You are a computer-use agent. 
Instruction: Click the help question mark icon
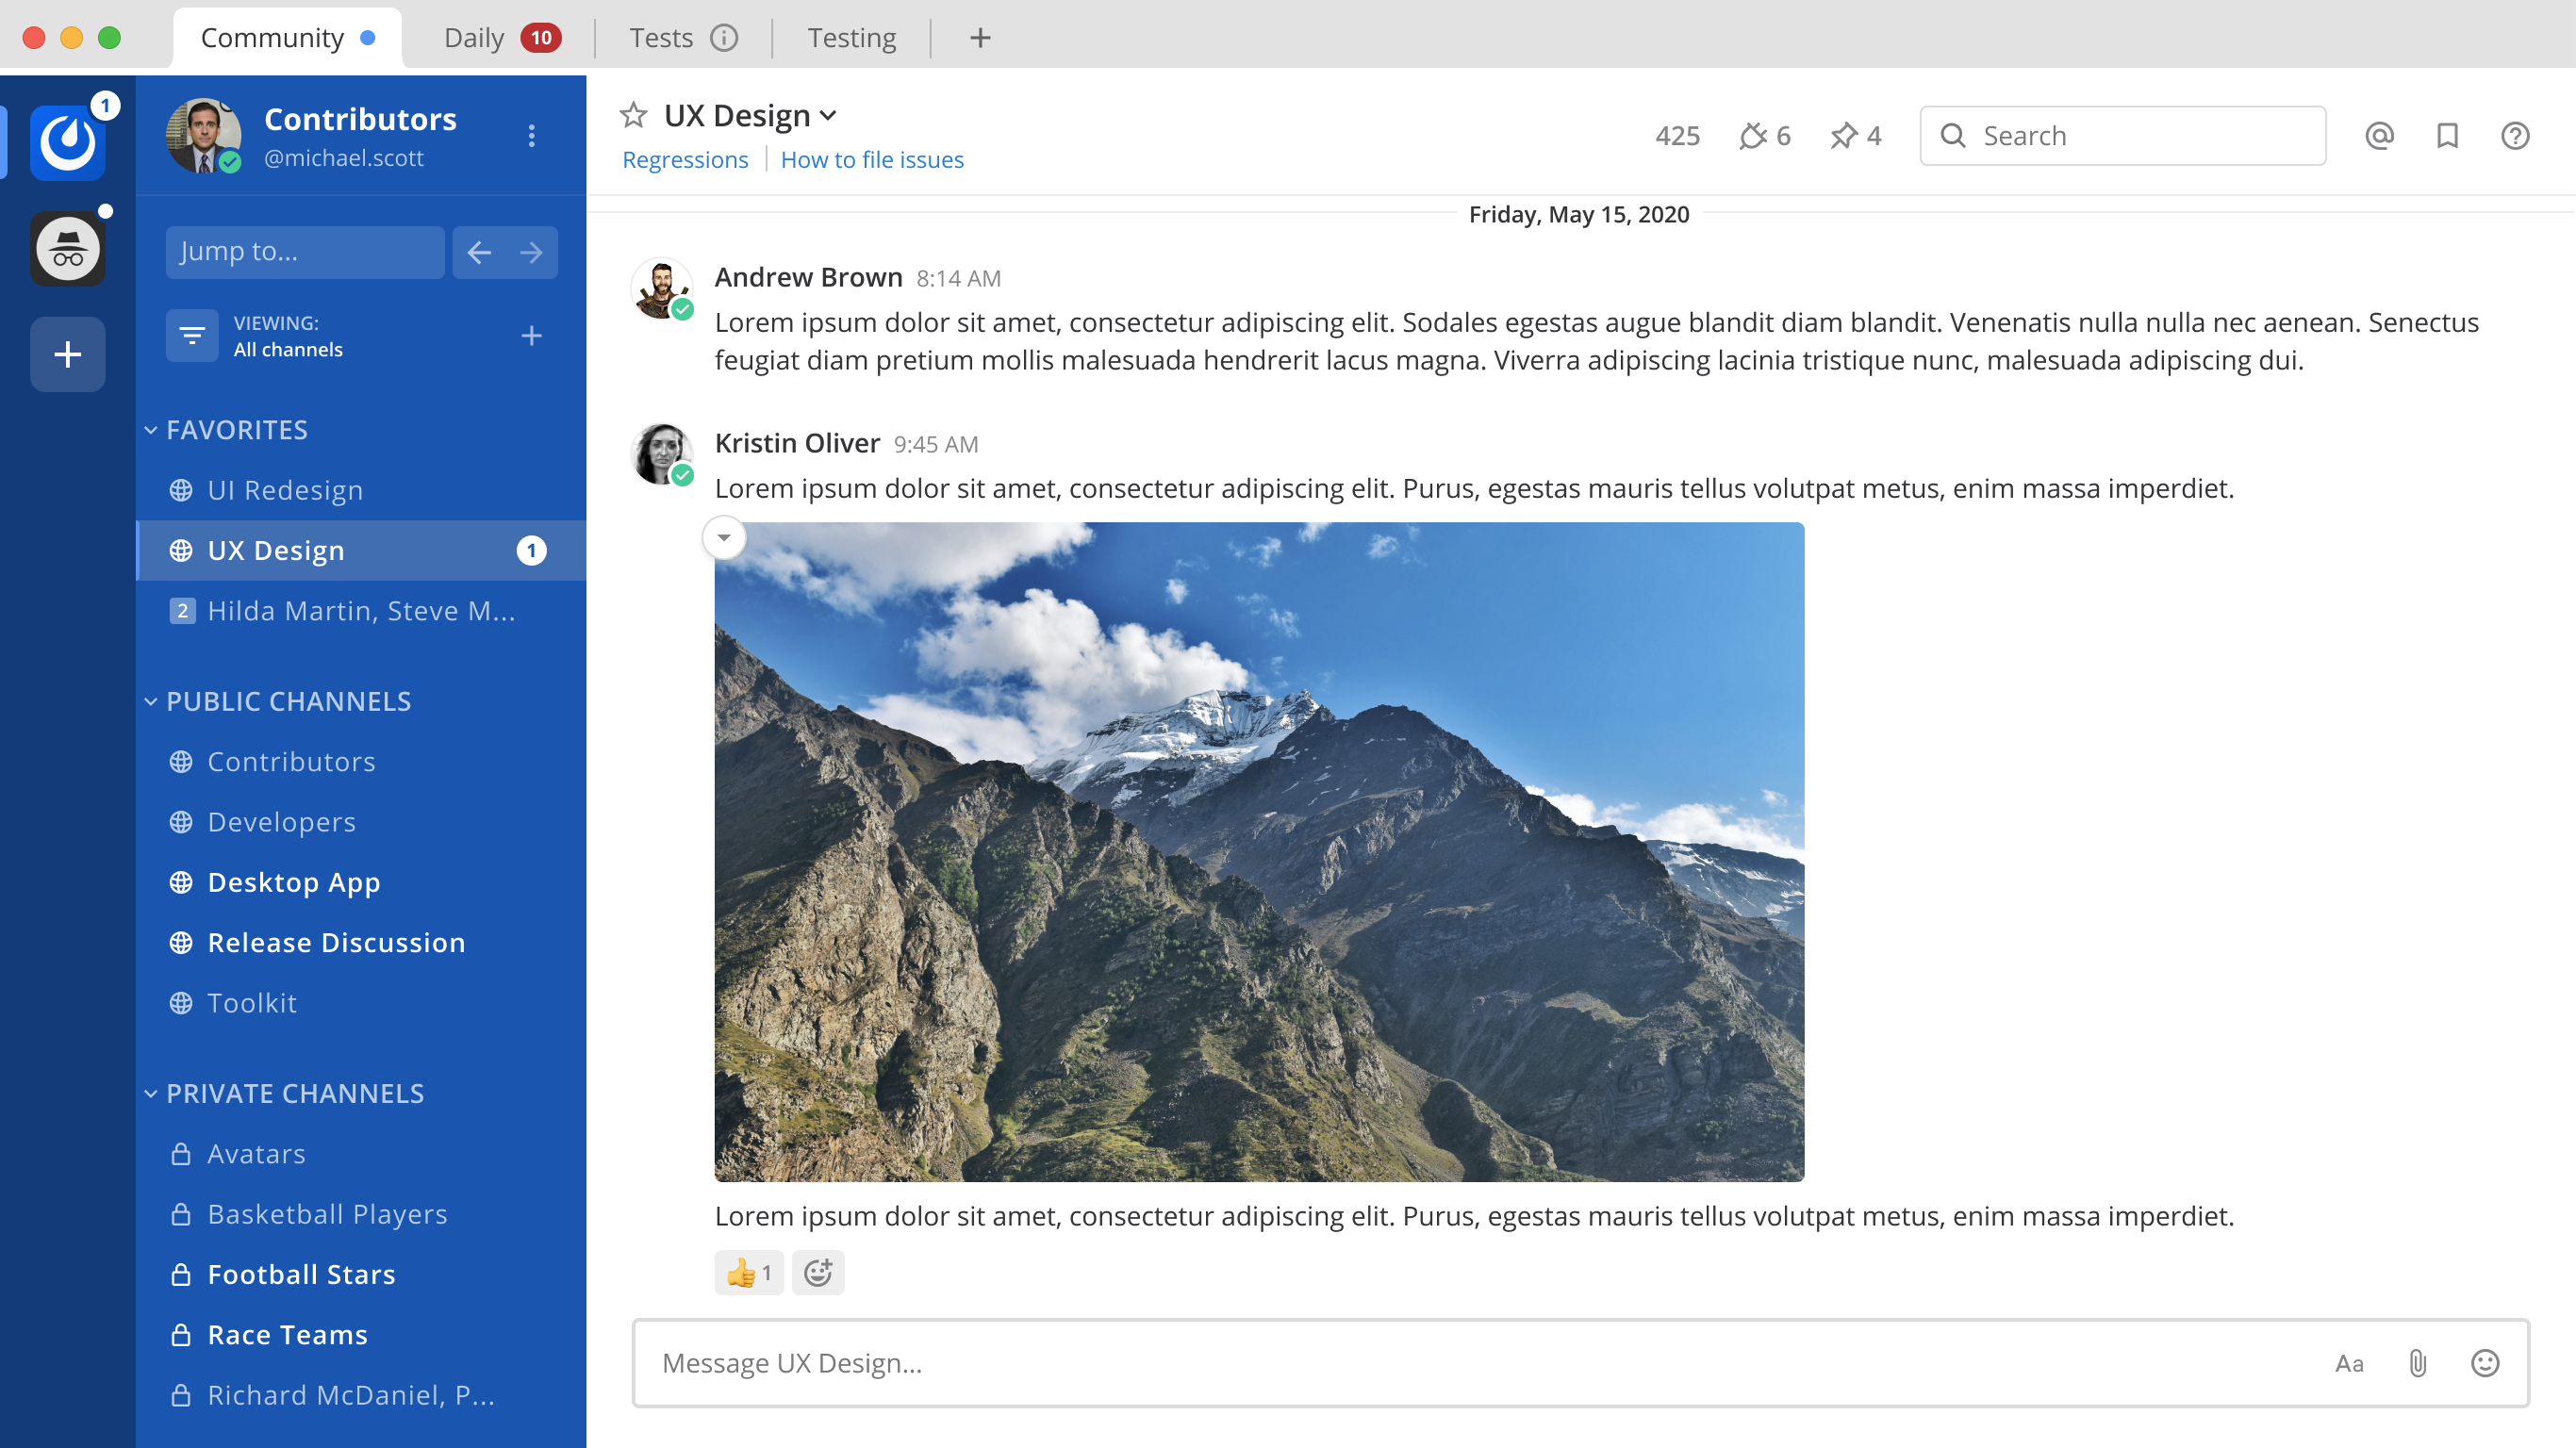[2514, 135]
